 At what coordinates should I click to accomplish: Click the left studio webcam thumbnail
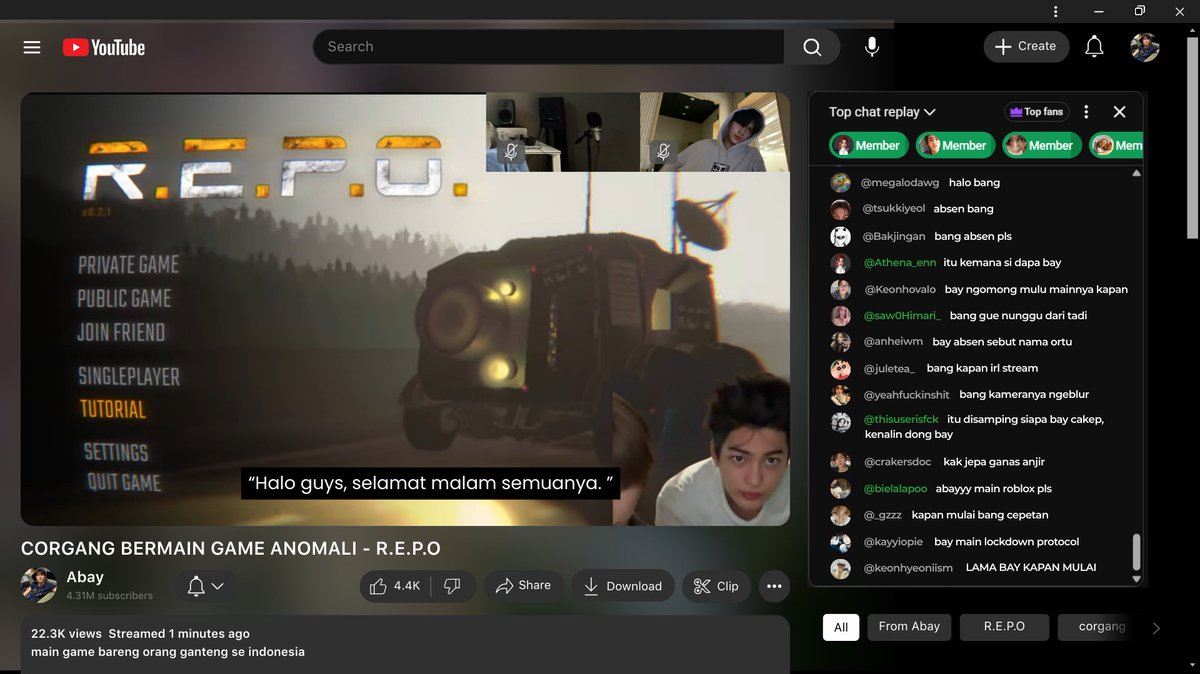pos(563,132)
